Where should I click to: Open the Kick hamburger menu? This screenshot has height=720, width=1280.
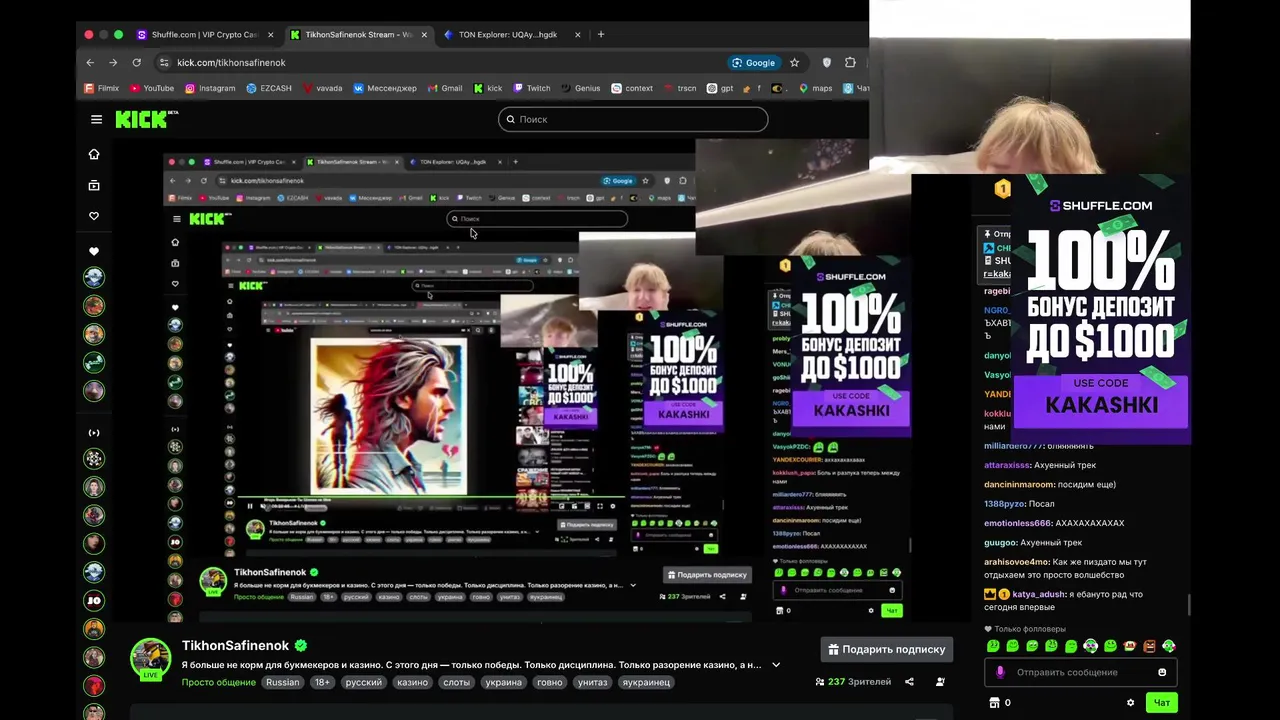pos(96,119)
